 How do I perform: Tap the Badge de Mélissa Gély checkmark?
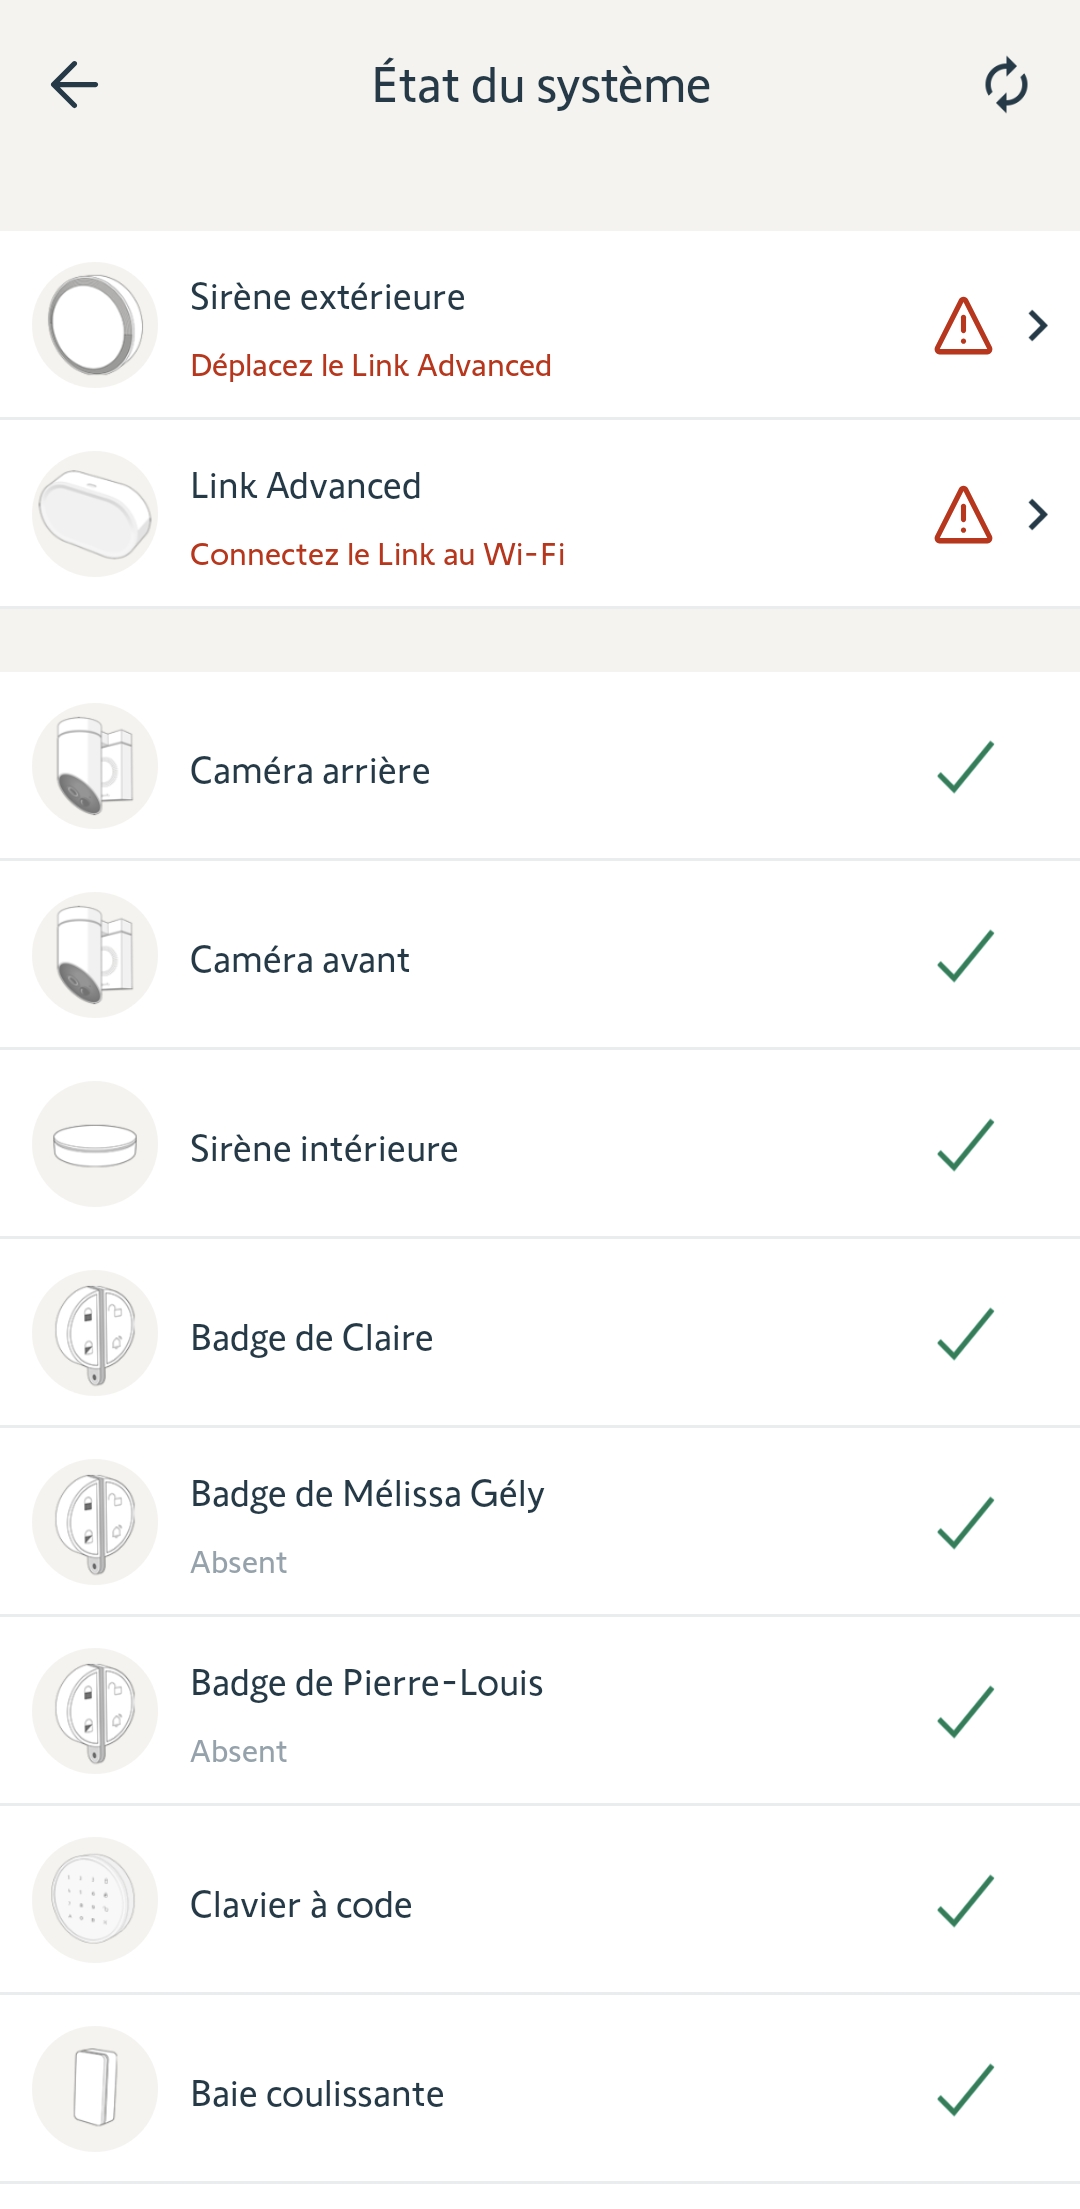click(965, 1523)
